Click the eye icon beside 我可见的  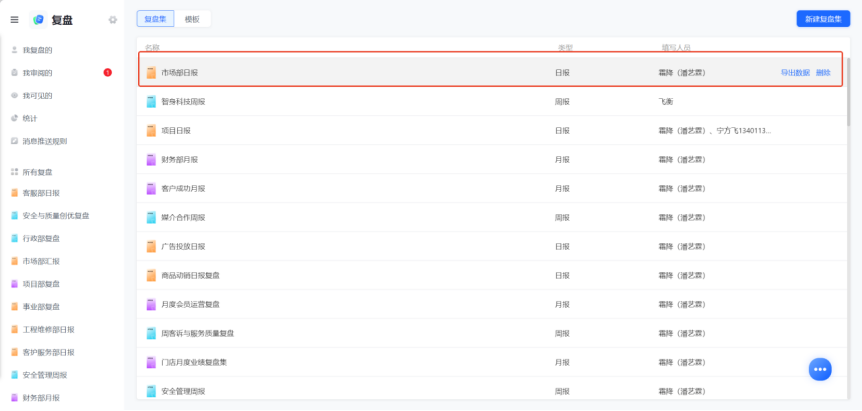click(14, 96)
